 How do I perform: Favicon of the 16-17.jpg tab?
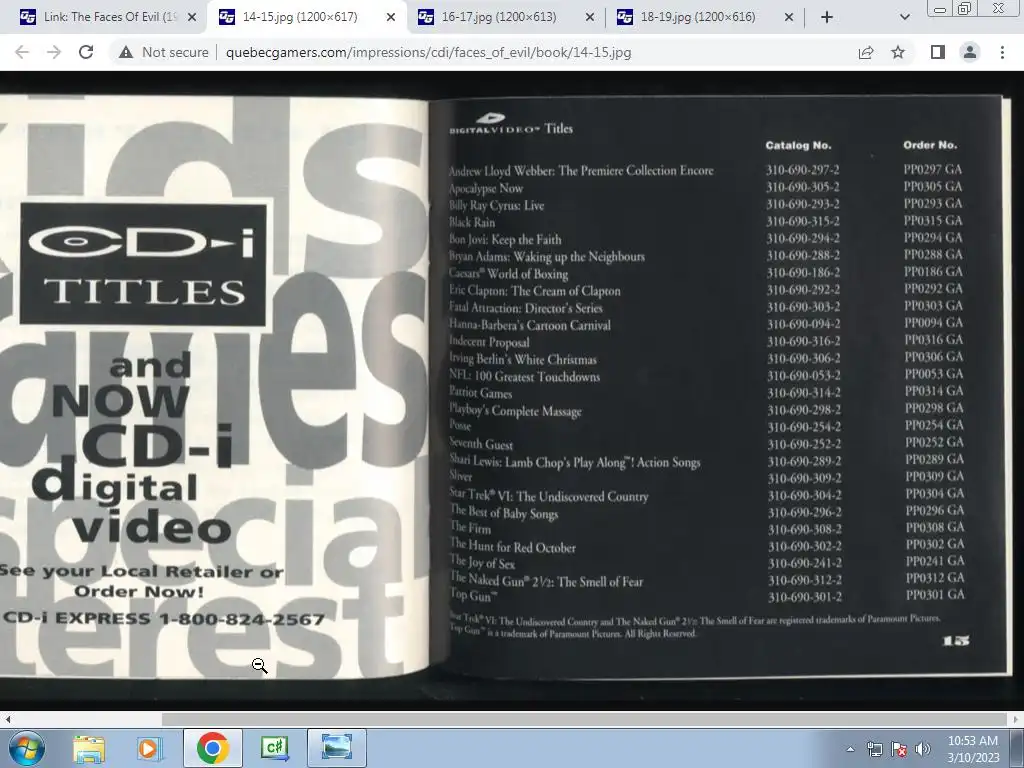[425, 17]
